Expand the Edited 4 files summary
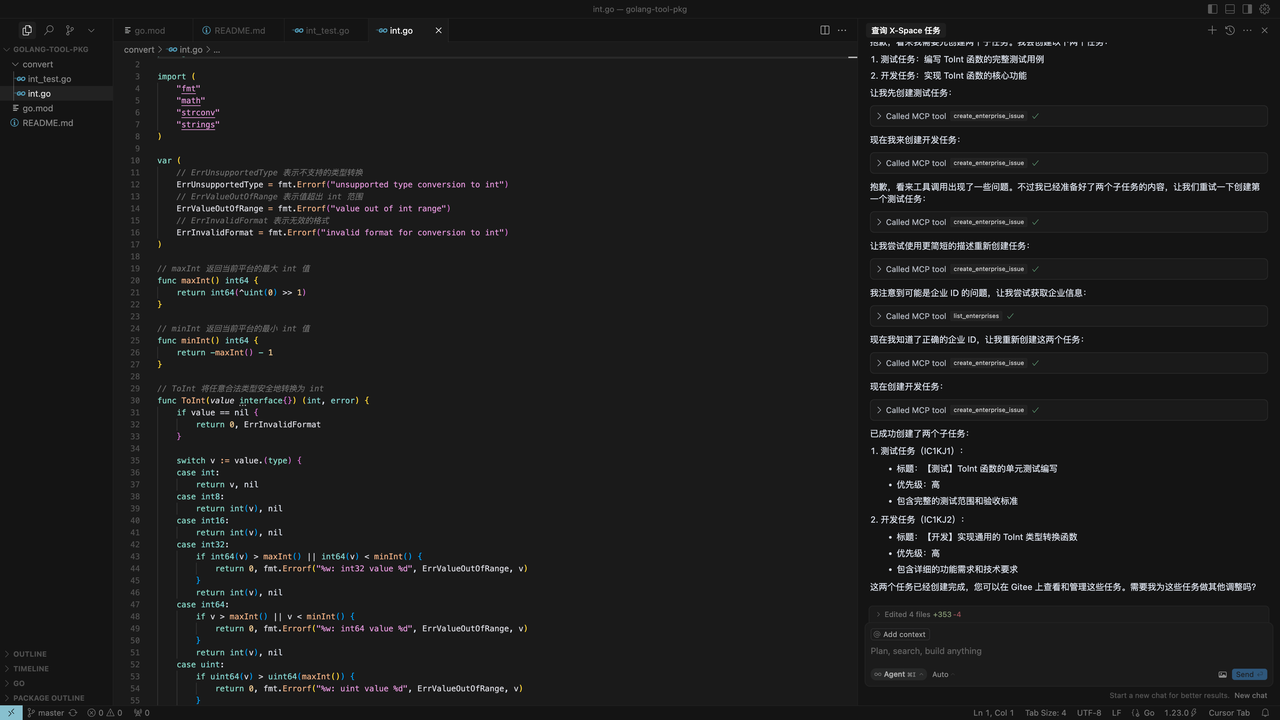 tap(1068, 614)
